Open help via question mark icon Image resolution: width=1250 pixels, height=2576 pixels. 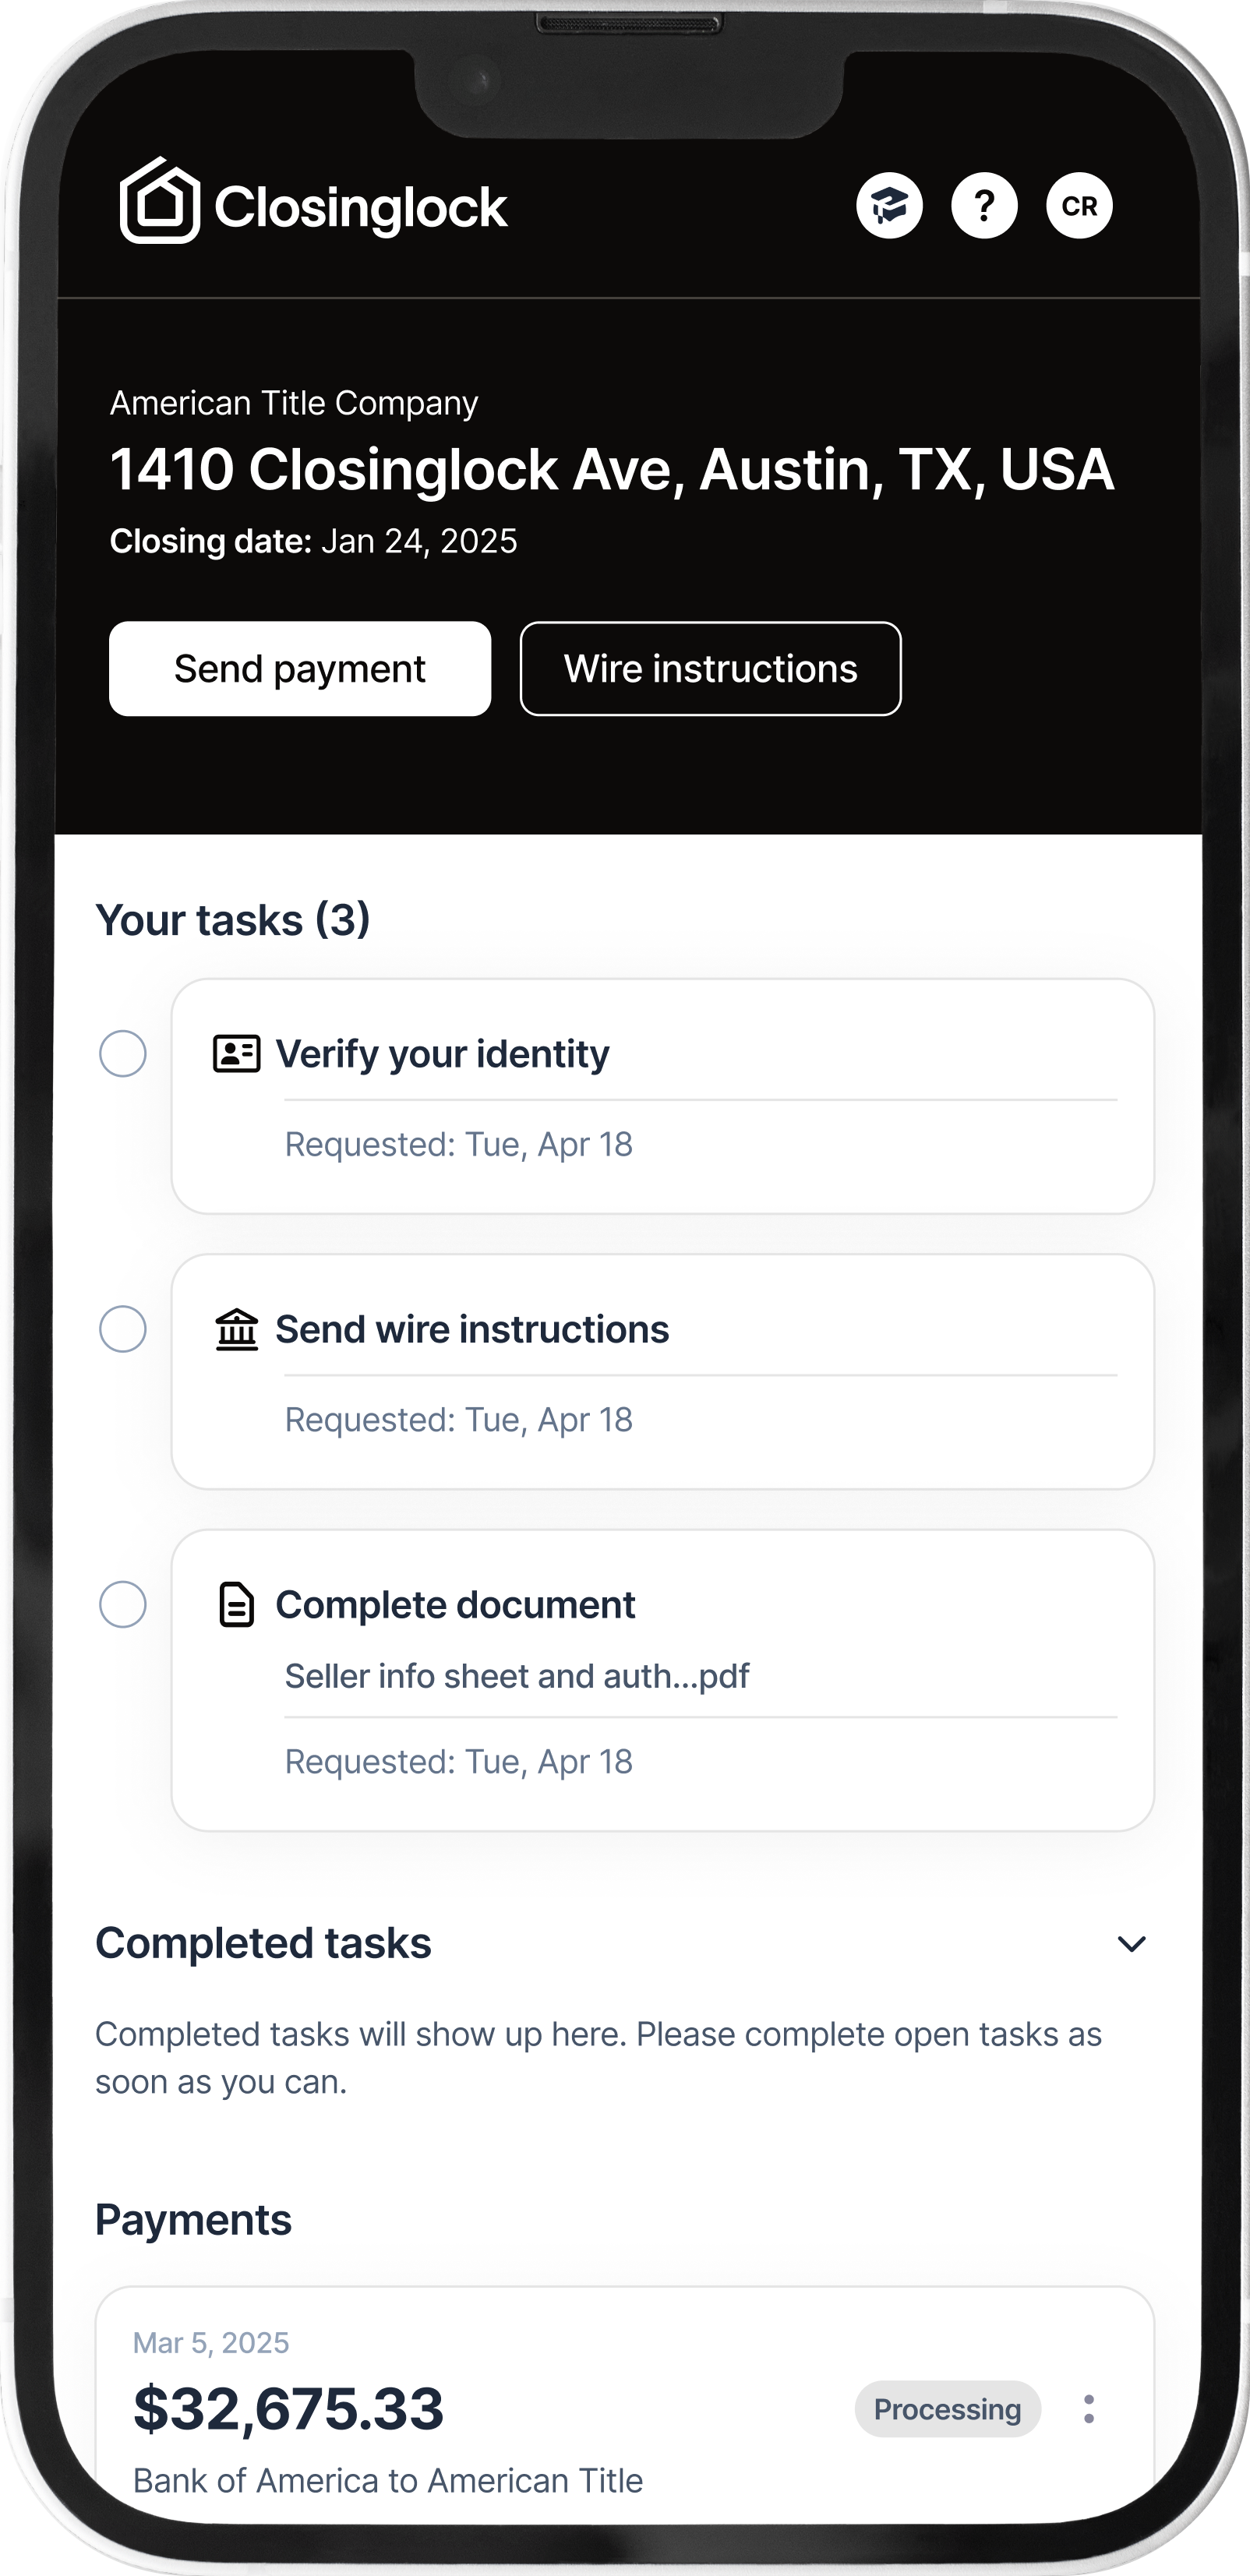point(984,206)
